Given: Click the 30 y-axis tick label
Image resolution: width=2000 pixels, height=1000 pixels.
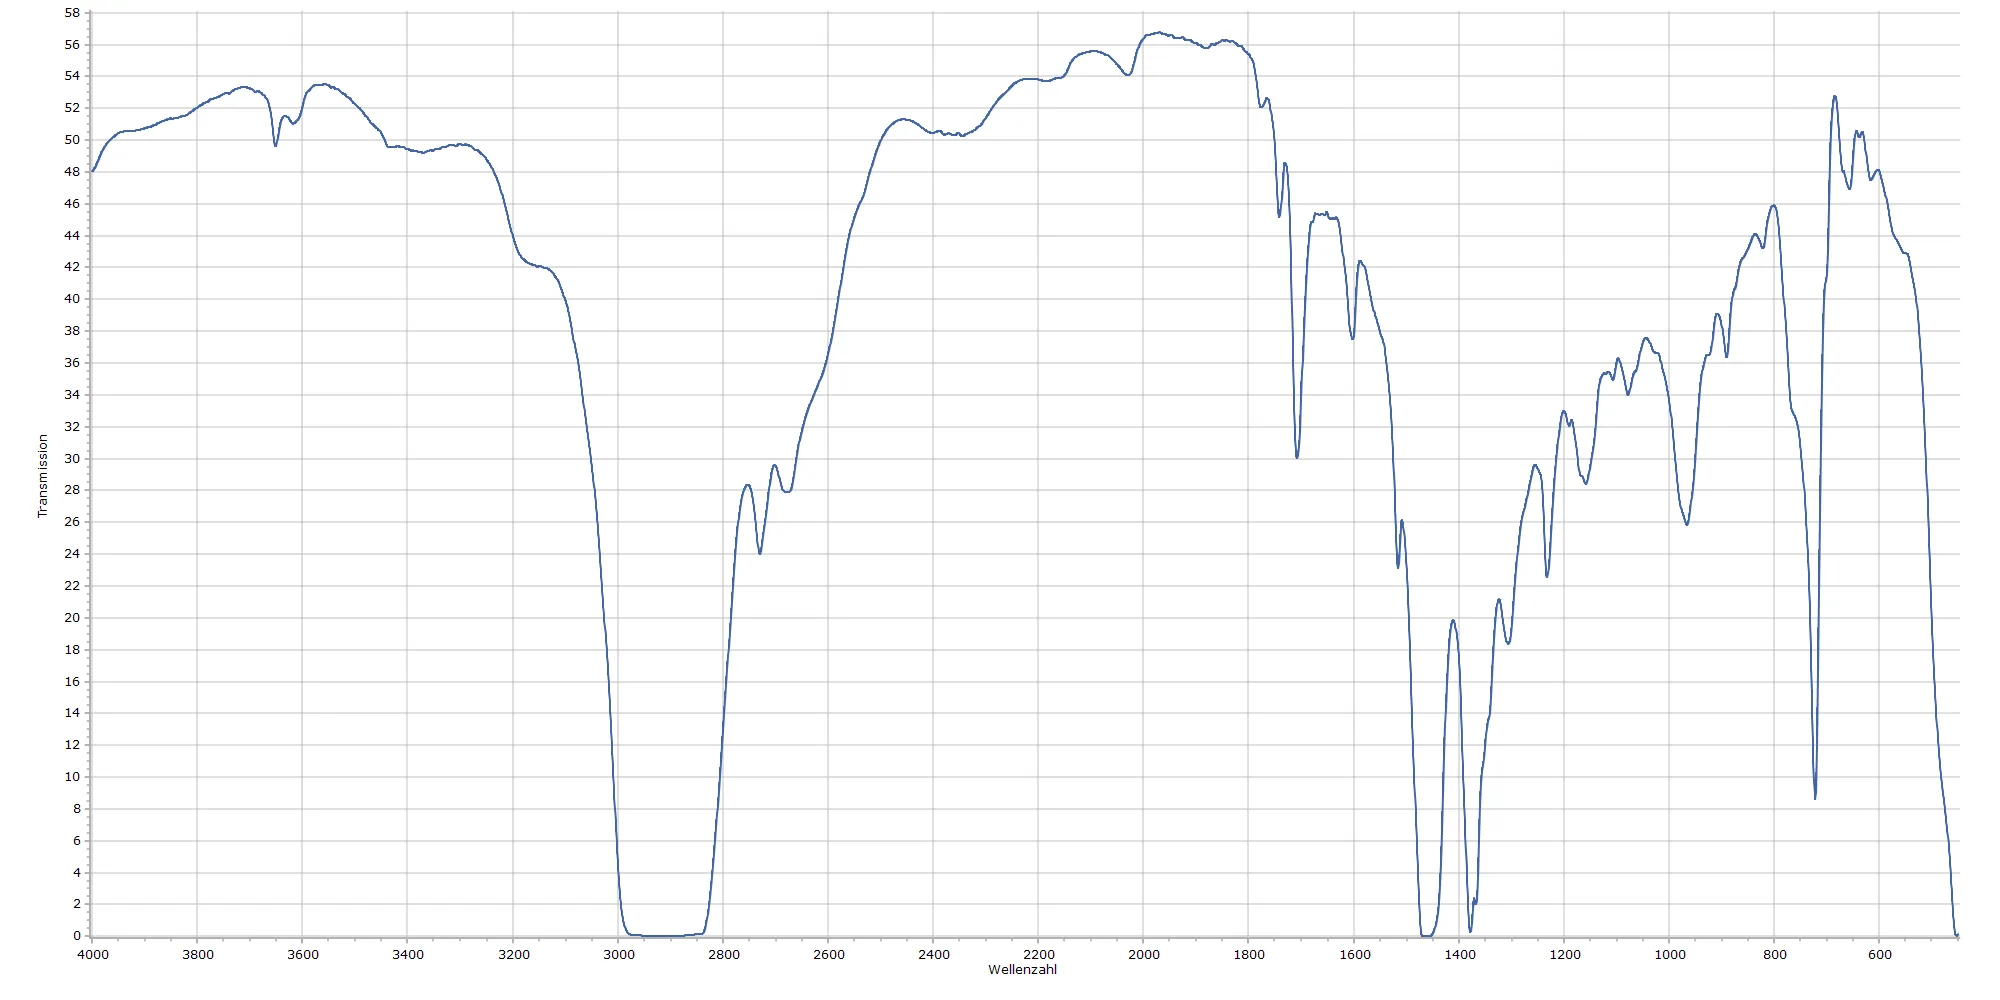Looking at the screenshot, I should 72,458.
